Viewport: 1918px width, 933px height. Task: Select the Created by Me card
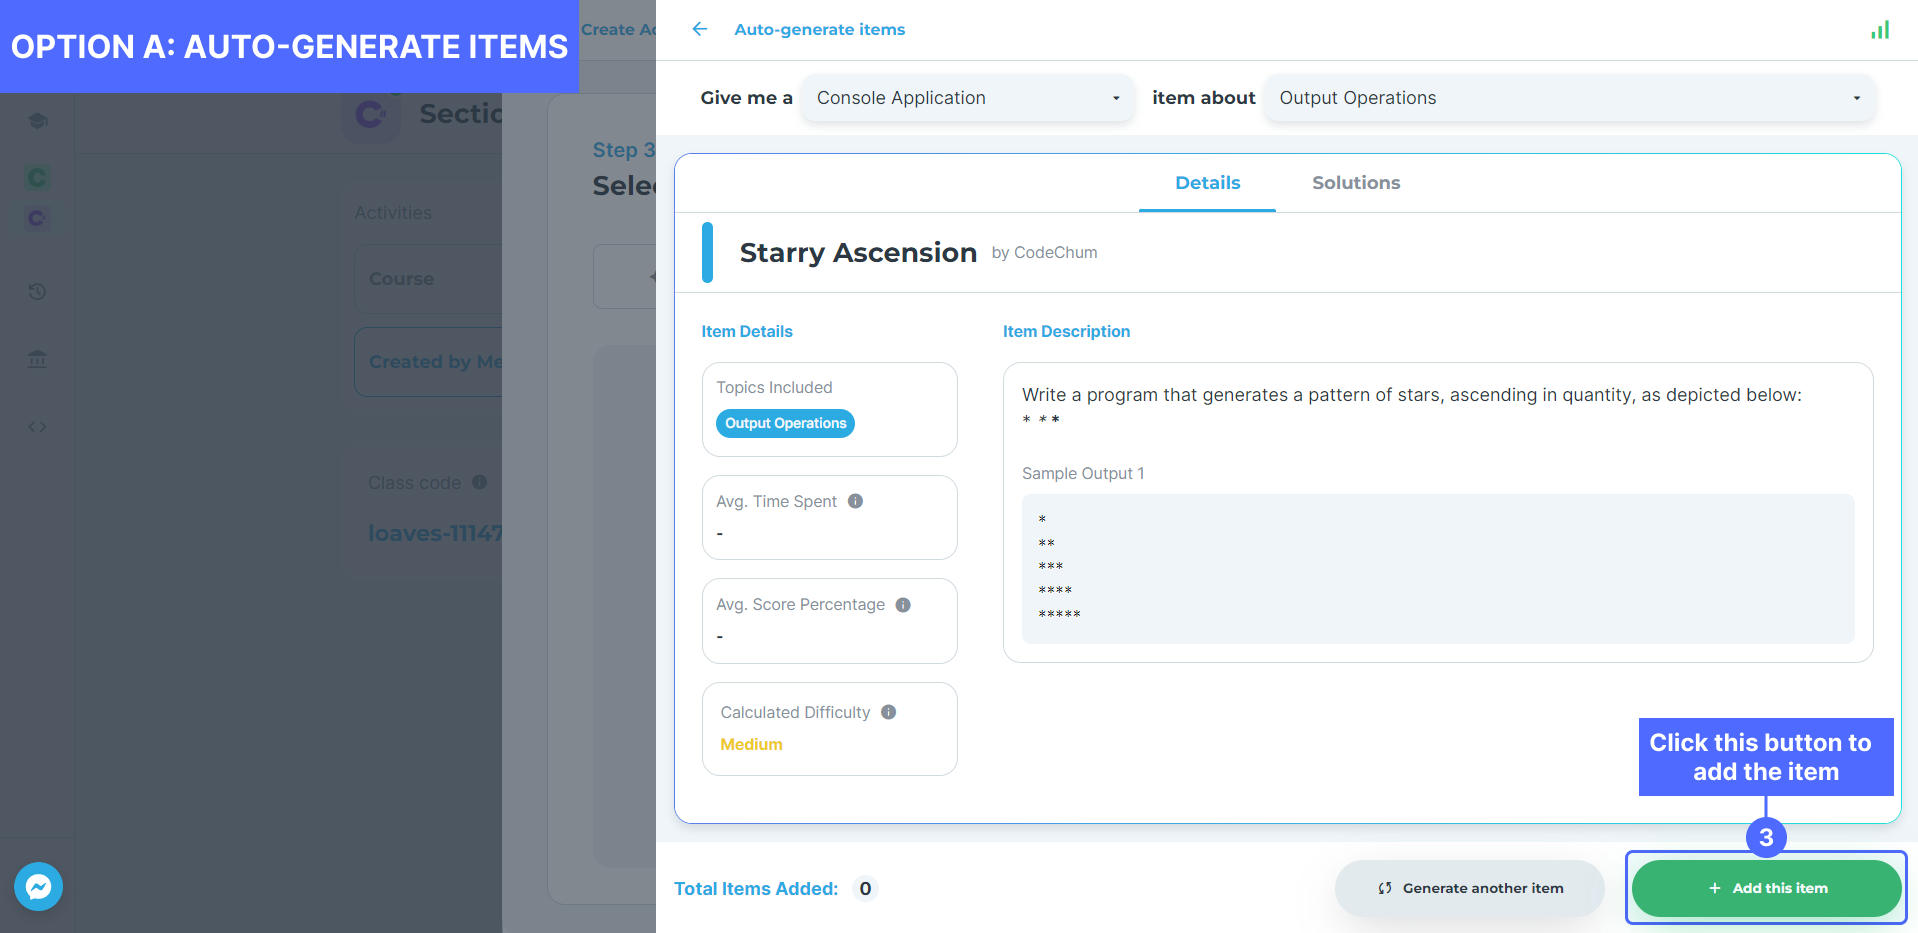pyautogui.click(x=430, y=362)
